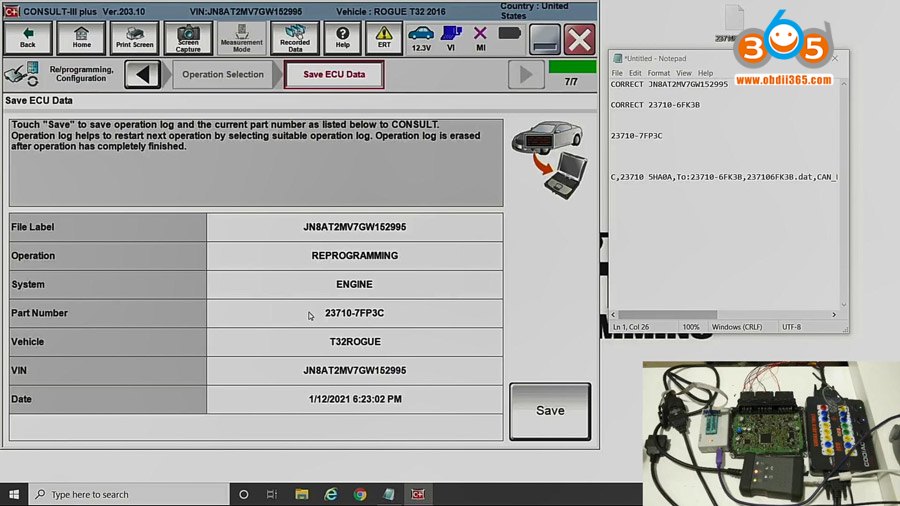Click Notepad line 23710-7FP3C
Viewport: 900px width, 506px height.
pyautogui.click(x=637, y=136)
